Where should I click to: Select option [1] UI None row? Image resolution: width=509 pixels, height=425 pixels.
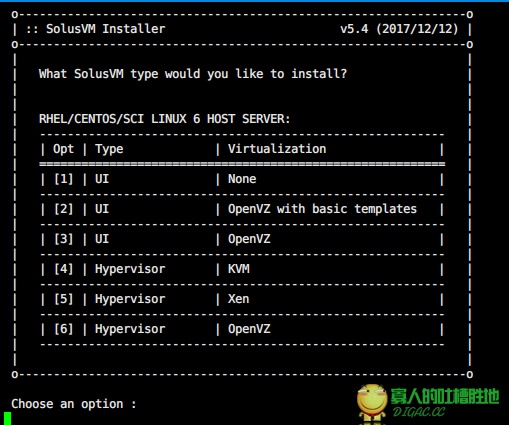[x=242, y=179]
